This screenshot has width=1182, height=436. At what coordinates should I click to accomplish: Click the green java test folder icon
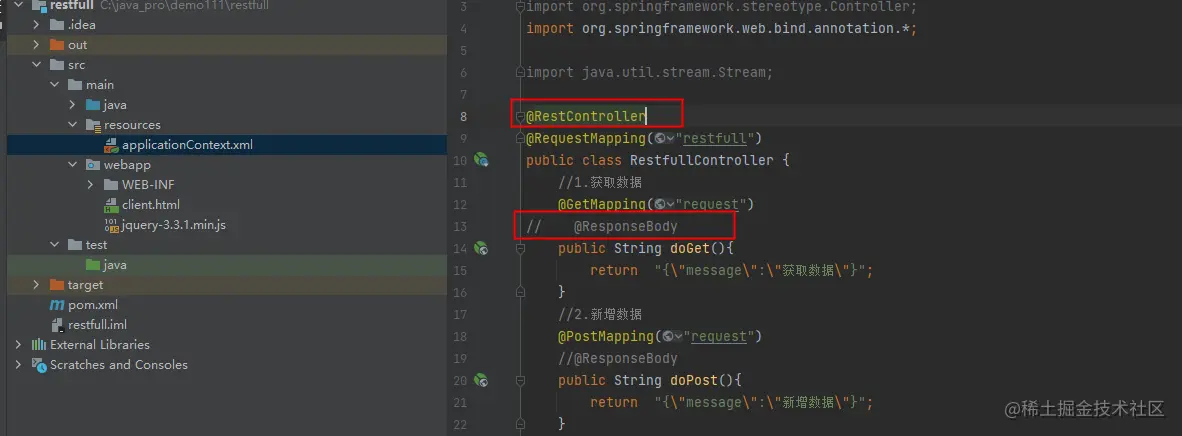coord(93,265)
